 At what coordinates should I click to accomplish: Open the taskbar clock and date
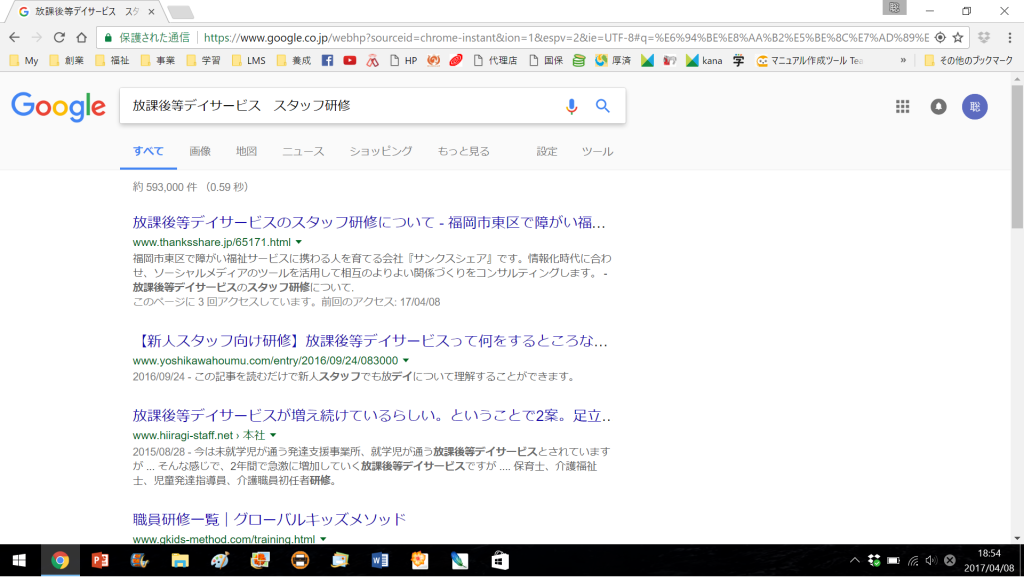[989, 561]
